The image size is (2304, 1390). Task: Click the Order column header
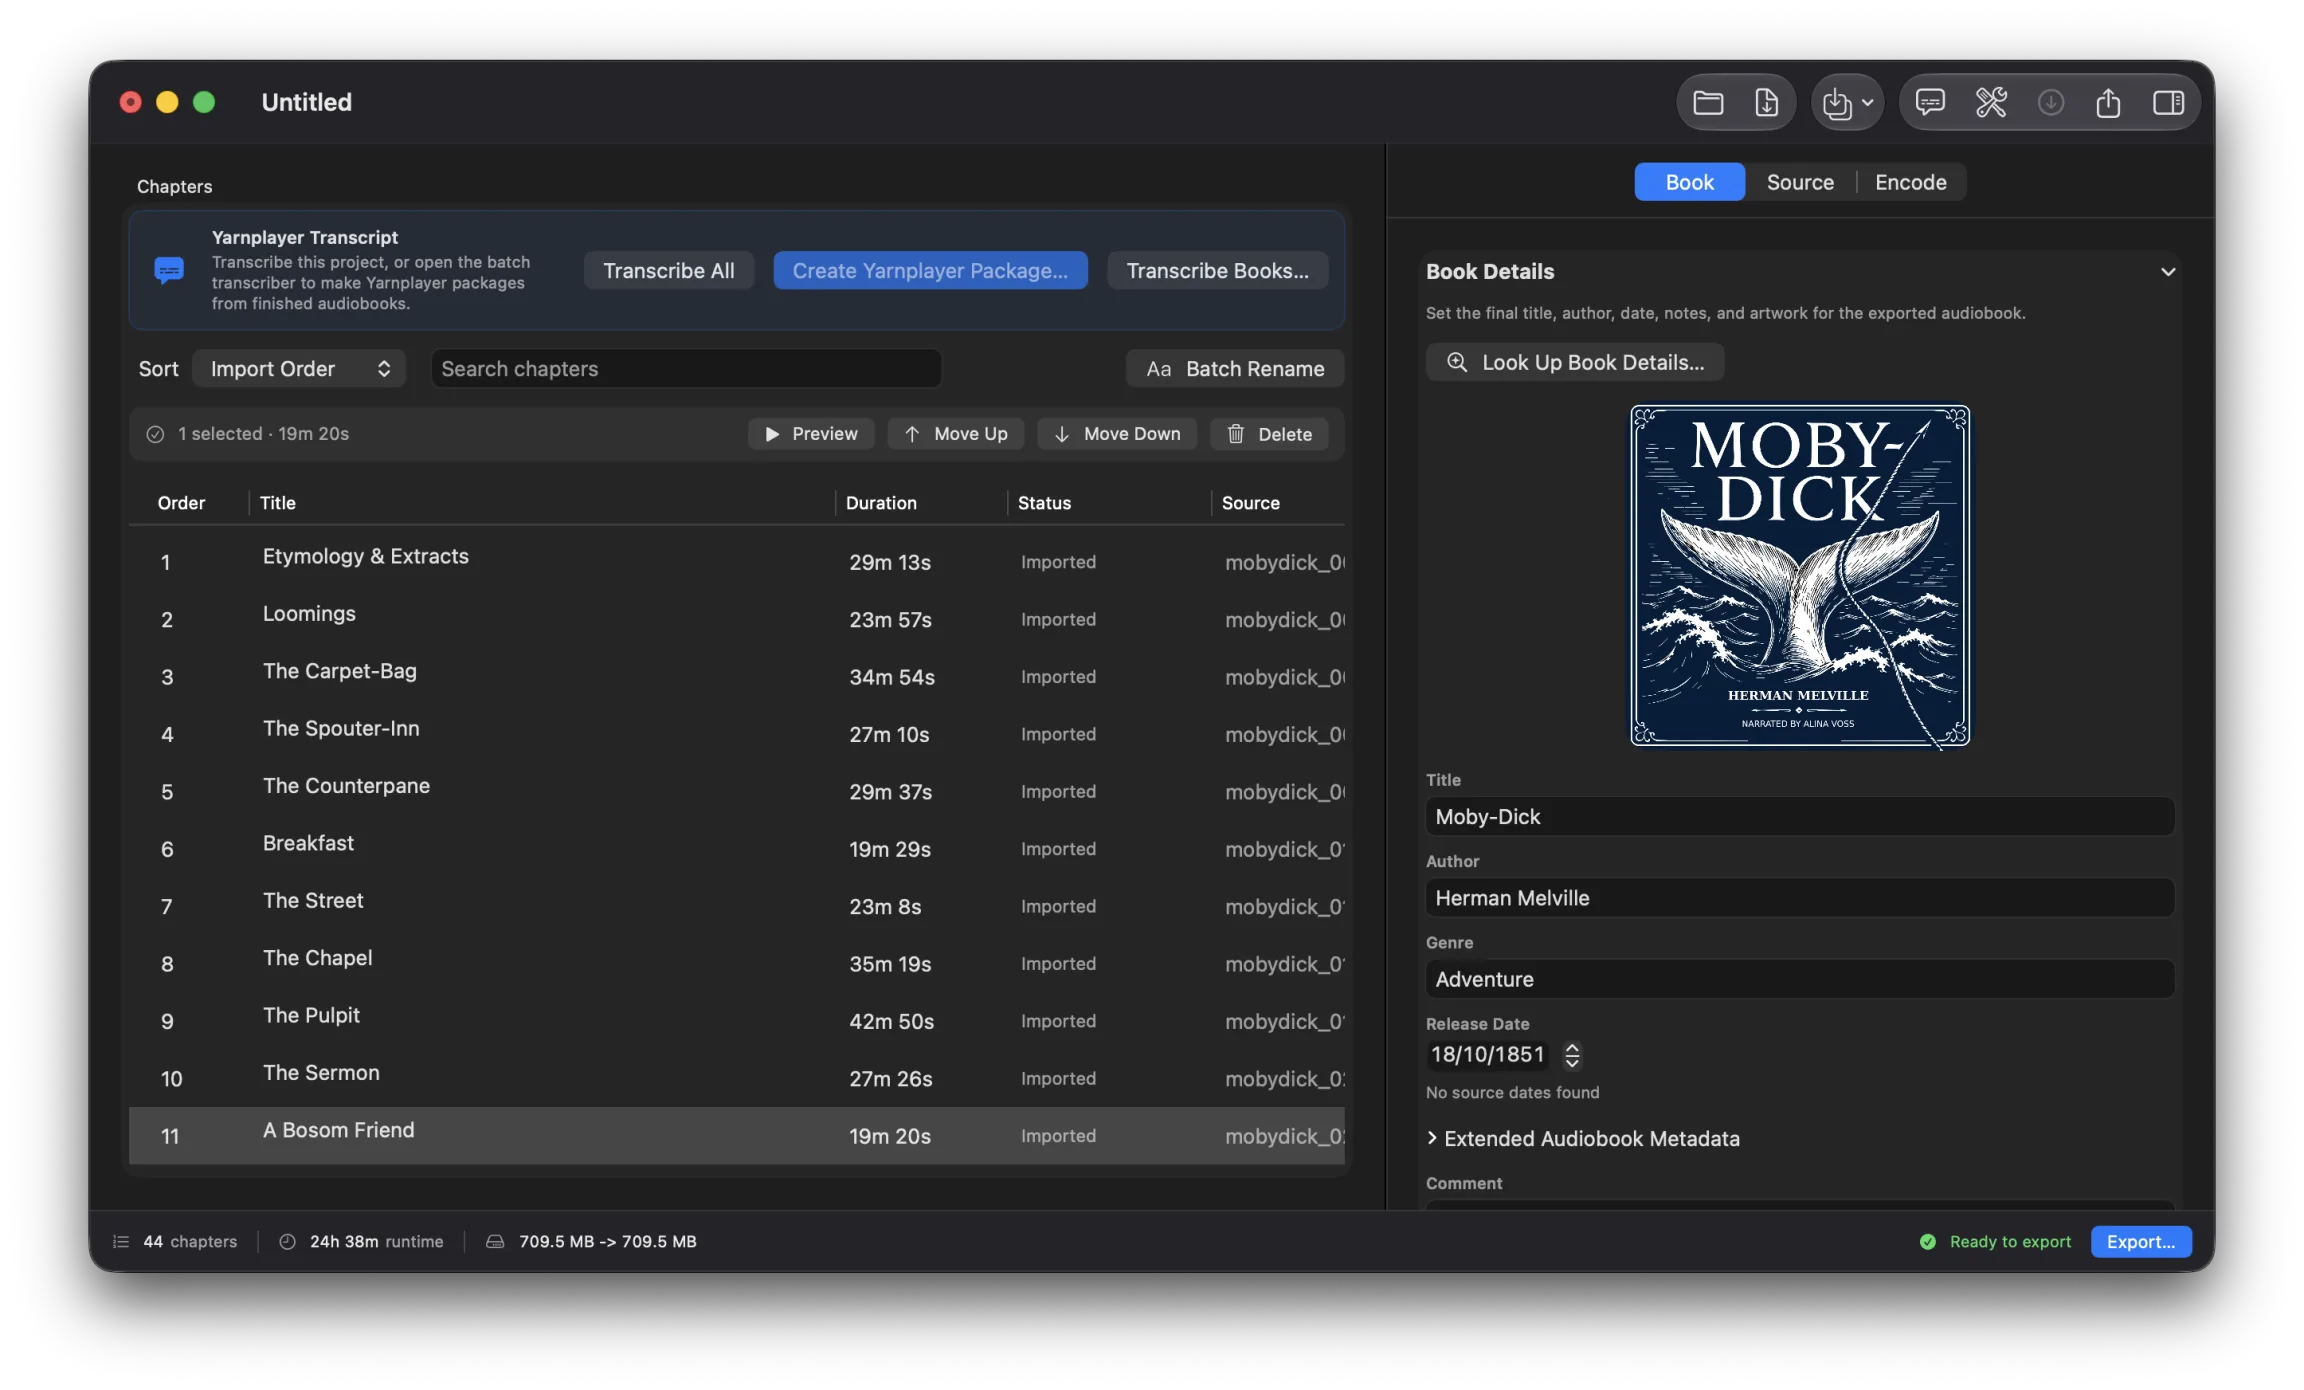[x=181, y=502]
